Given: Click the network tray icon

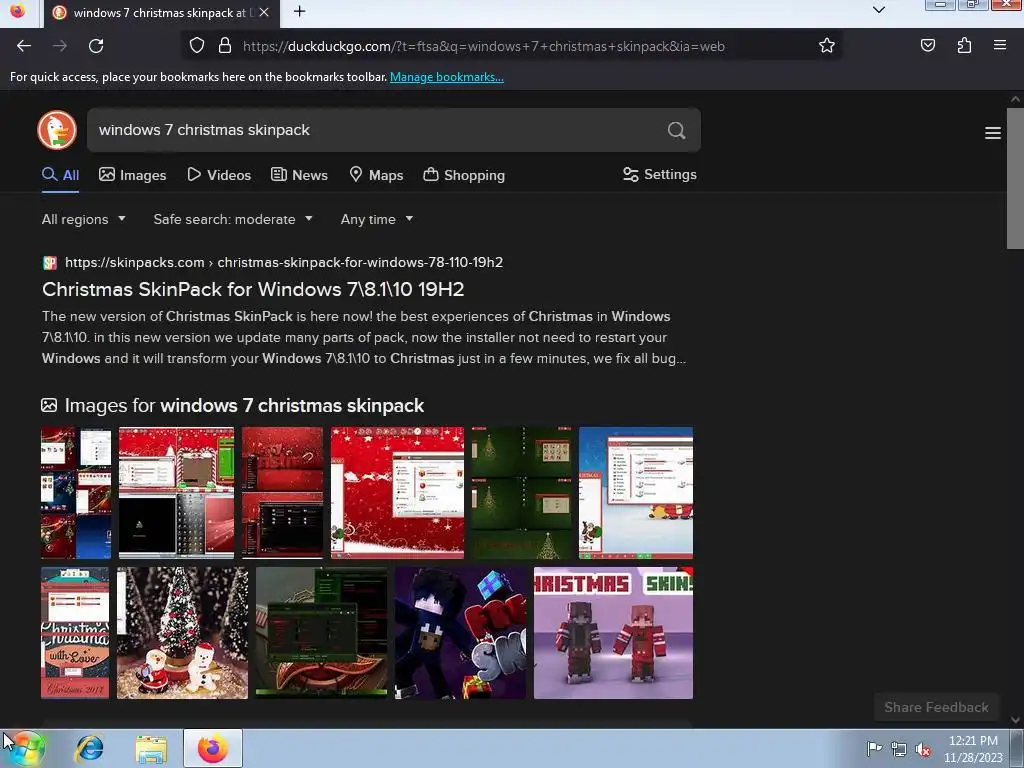Looking at the screenshot, I should click(x=899, y=749).
